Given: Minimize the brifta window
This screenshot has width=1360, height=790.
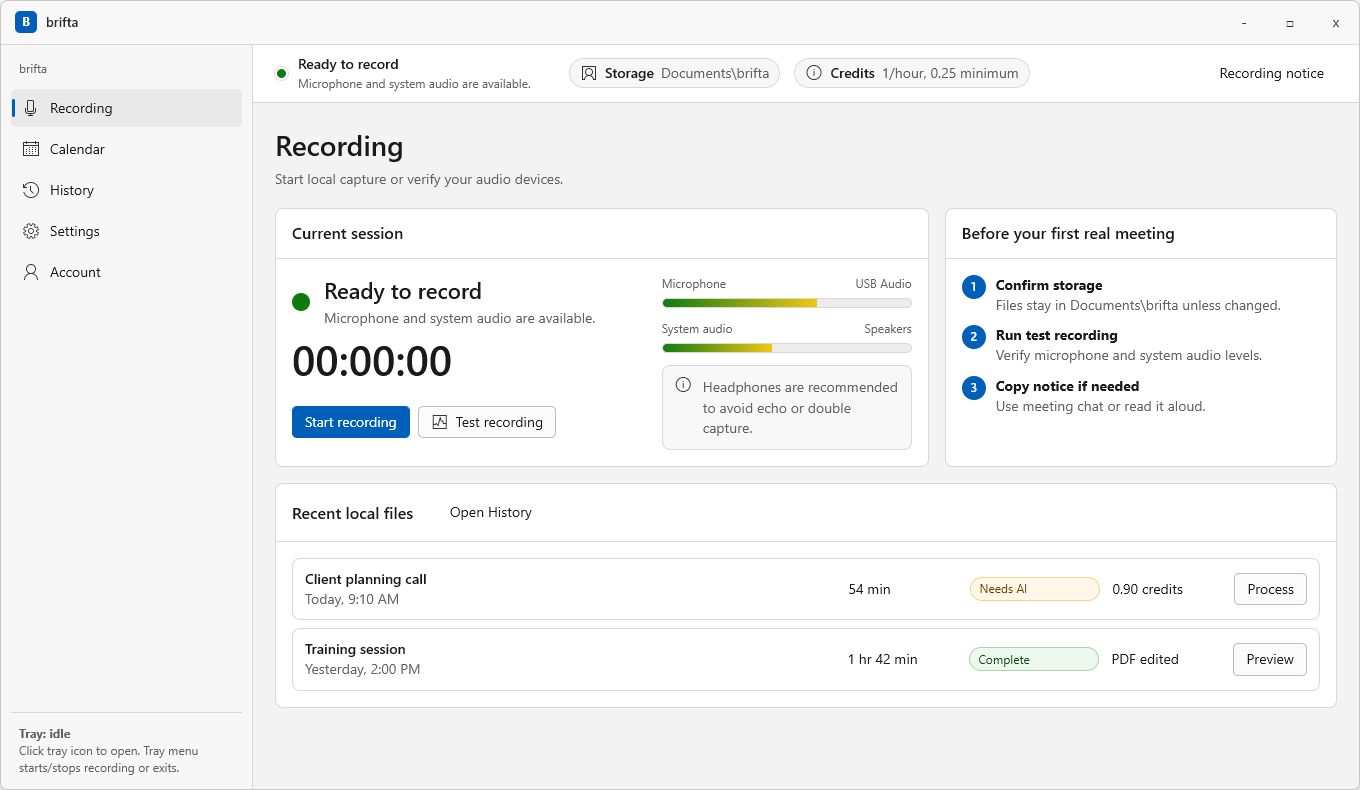Looking at the screenshot, I should (x=1244, y=22).
